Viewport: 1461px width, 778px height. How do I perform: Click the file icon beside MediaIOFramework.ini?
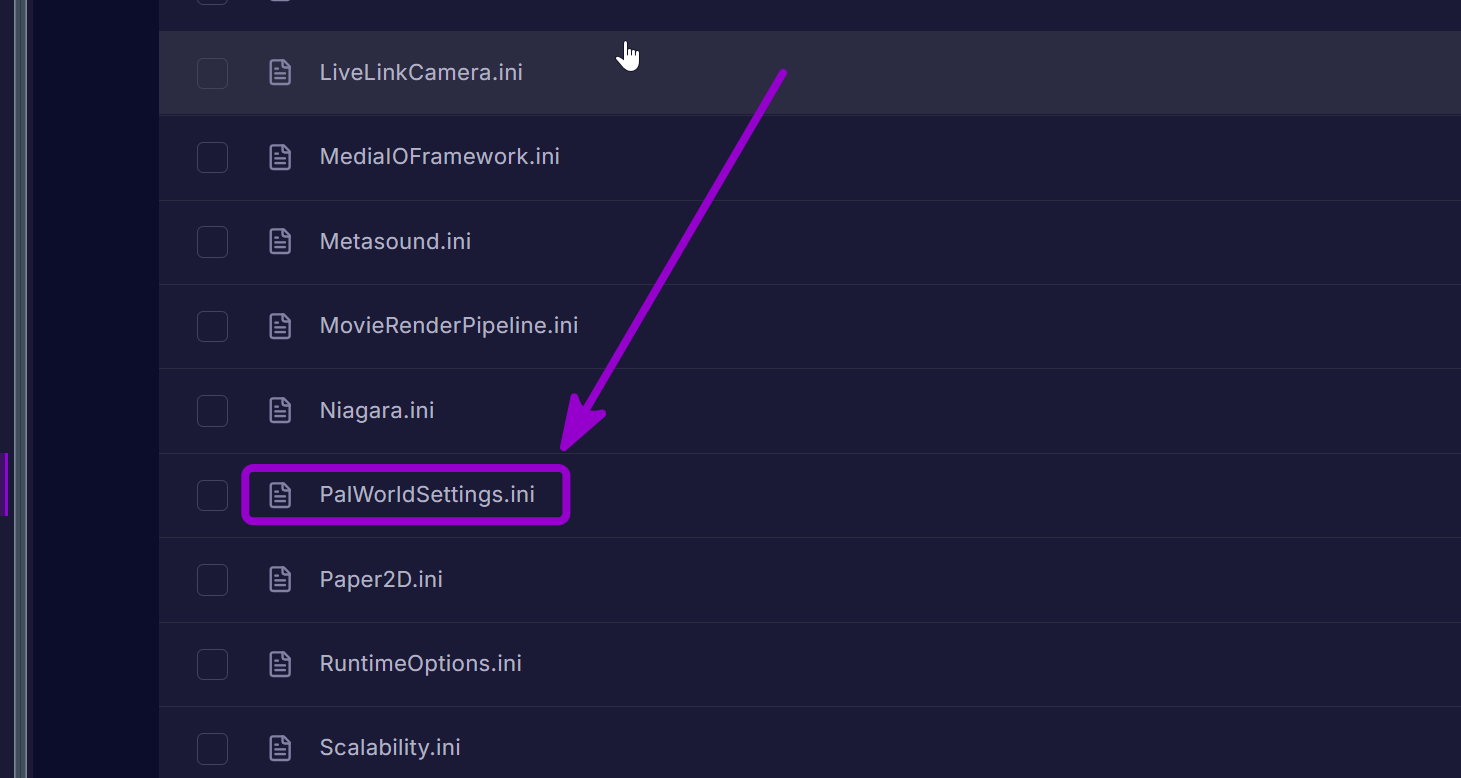[x=280, y=156]
